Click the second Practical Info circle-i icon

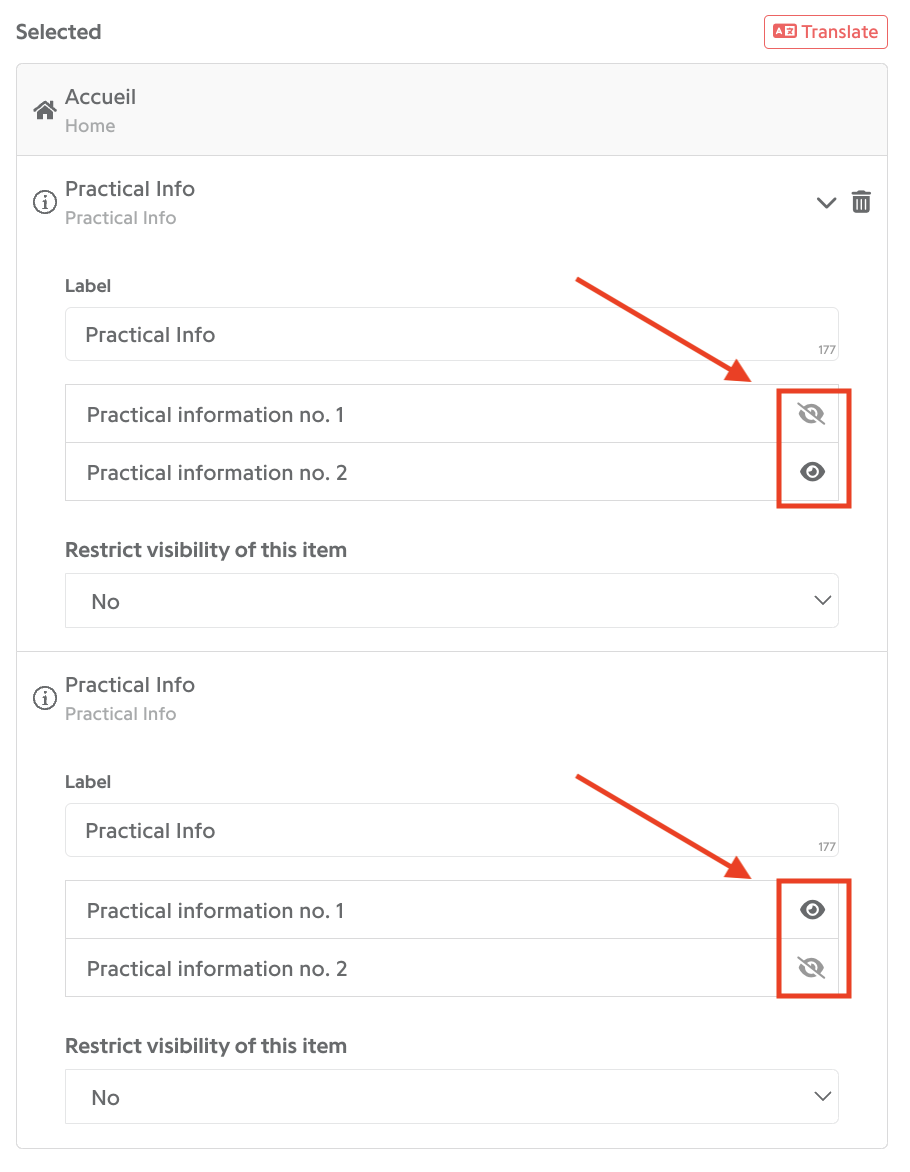(x=45, y=698)
